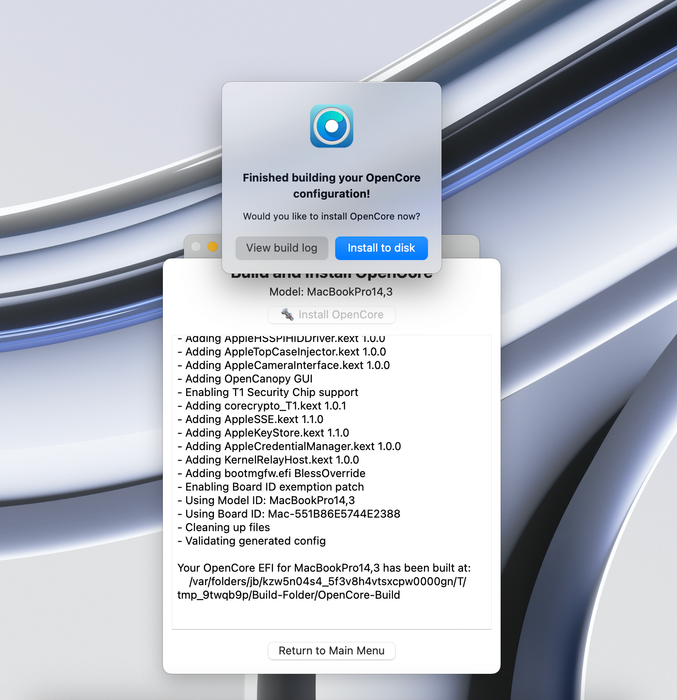Click the OpenCore Legacy Patcher app icon
Viewport: 677px width, 700px height.
point(331,126)
